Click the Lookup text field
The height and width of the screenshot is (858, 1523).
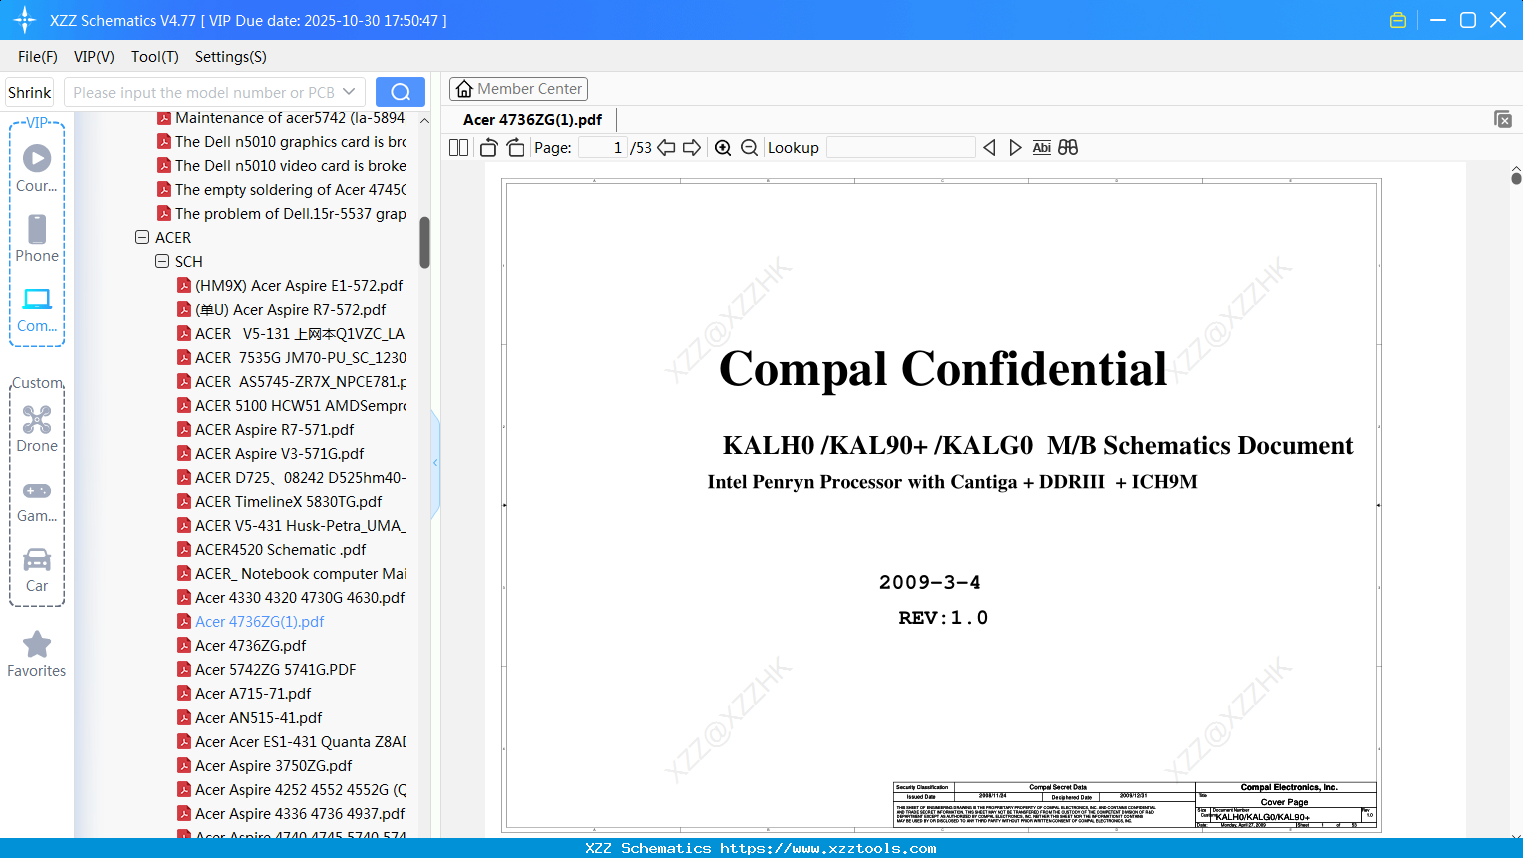coord(901,148)
